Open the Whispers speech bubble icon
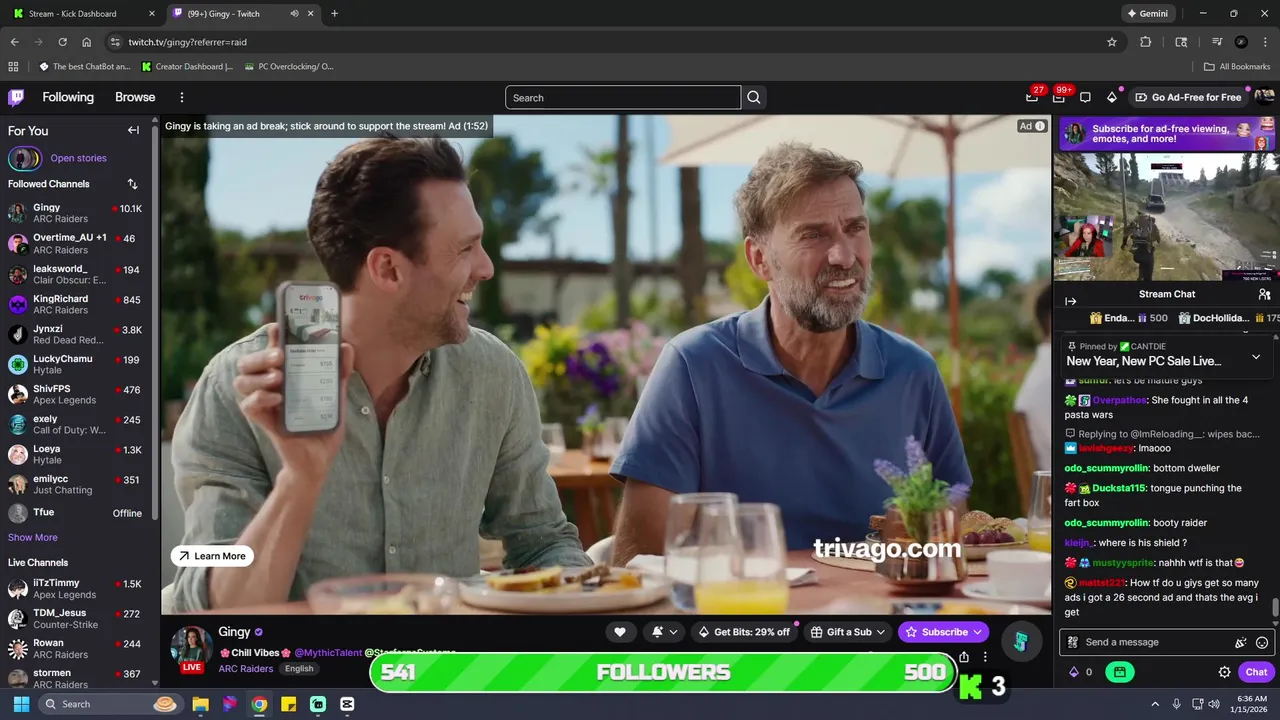 [1085, 97]
